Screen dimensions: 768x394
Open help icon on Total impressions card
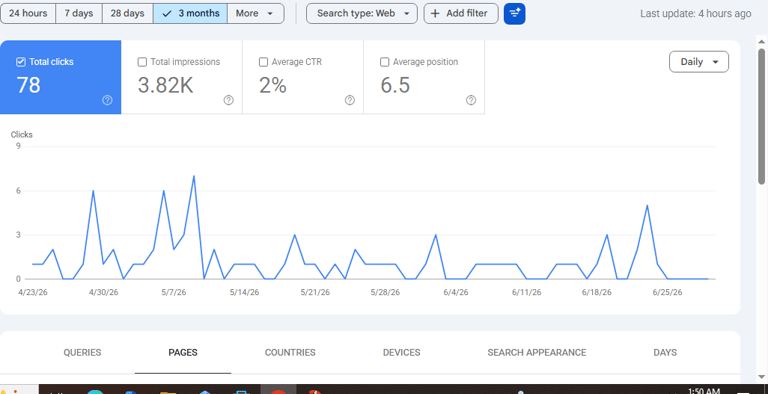228,100
